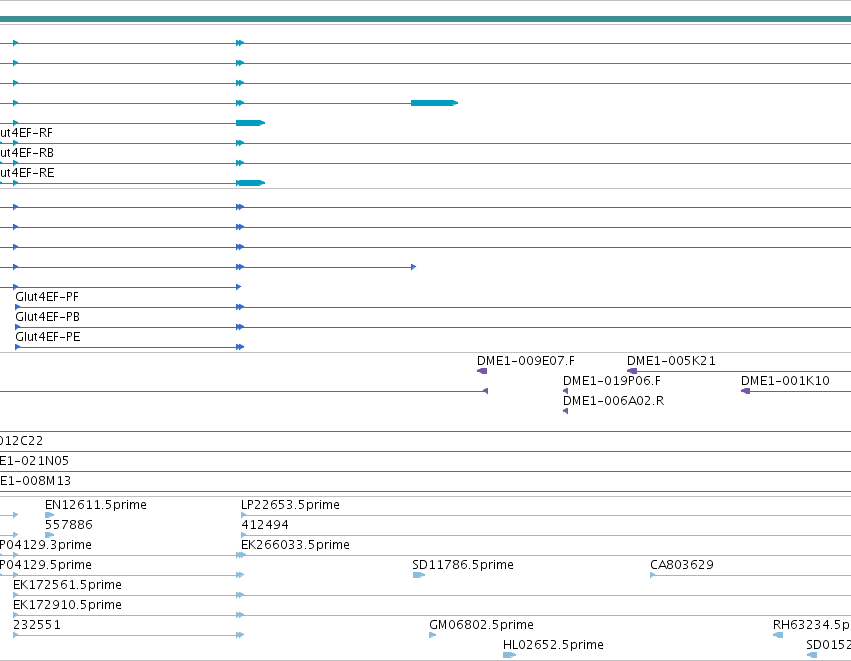Select the CA803629 EST label
Screen dimensions: 851x661
tap(682, 565)
